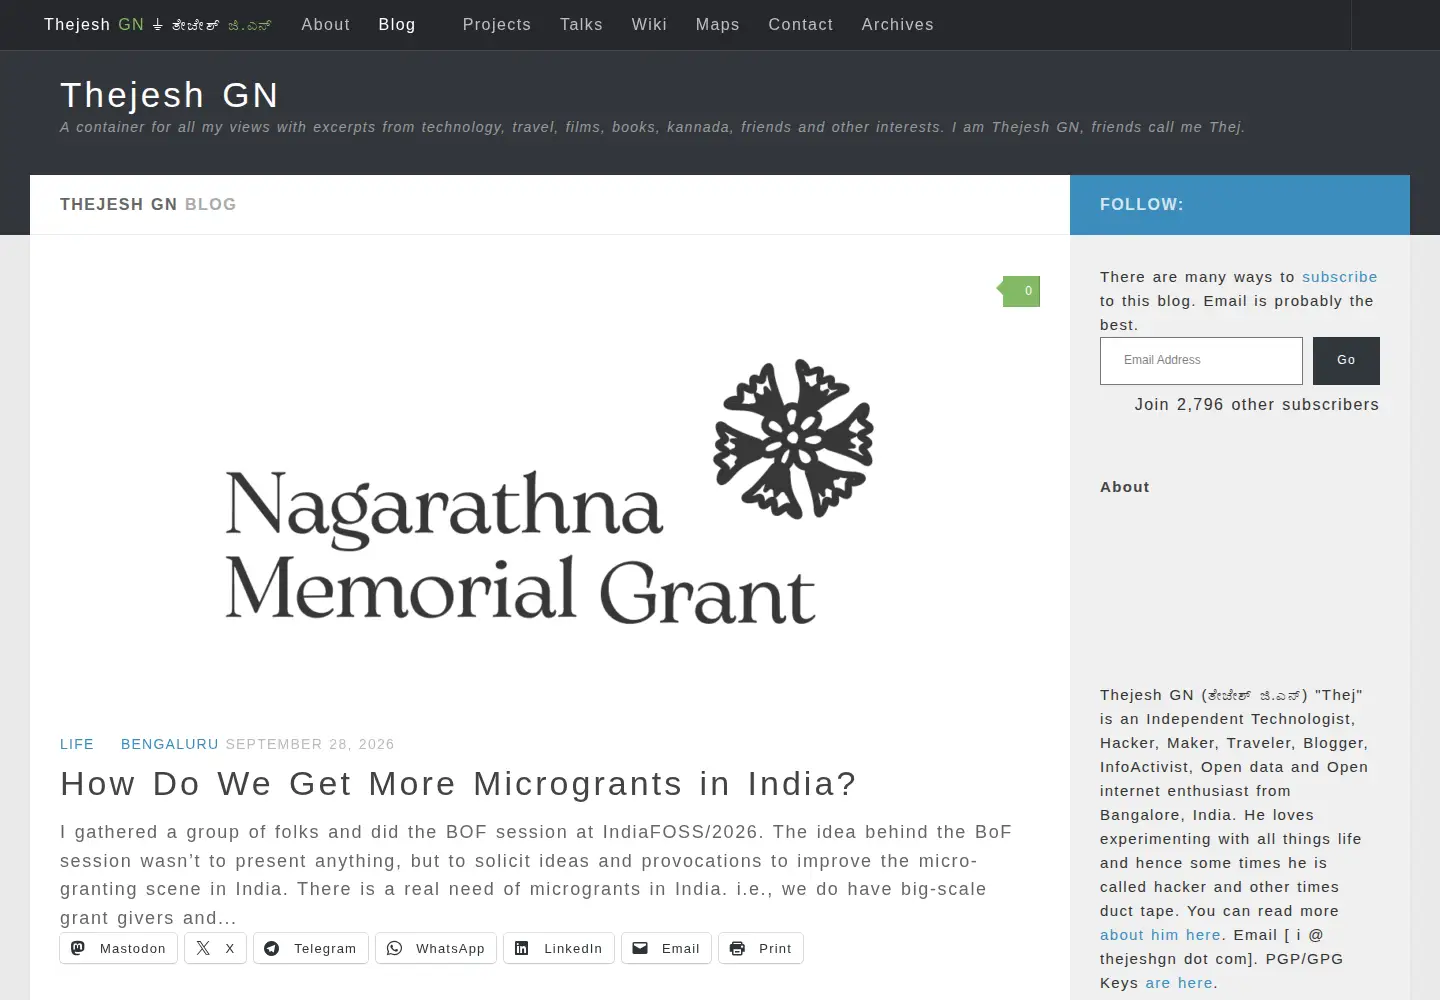Open Archives from top navigation
Screen dimensions: 1440x1000
pos(898,25)
